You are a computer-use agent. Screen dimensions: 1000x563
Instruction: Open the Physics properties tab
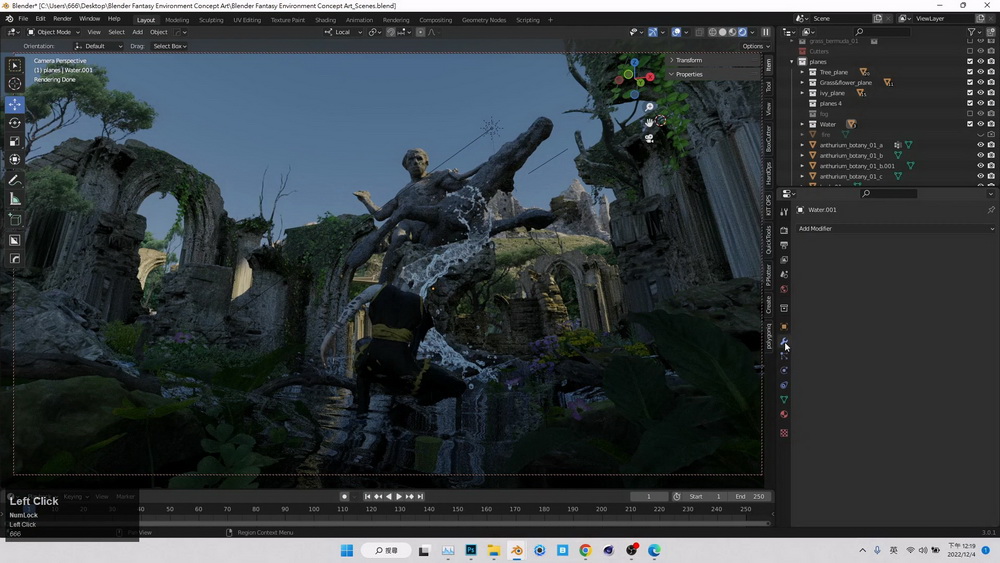[784, 370]
